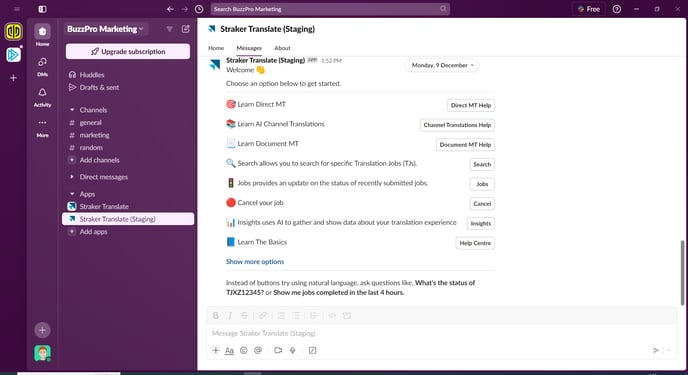The image size is (688, 375).
Task: Open the hamburger menu top-left
Action: coord(17,9)
